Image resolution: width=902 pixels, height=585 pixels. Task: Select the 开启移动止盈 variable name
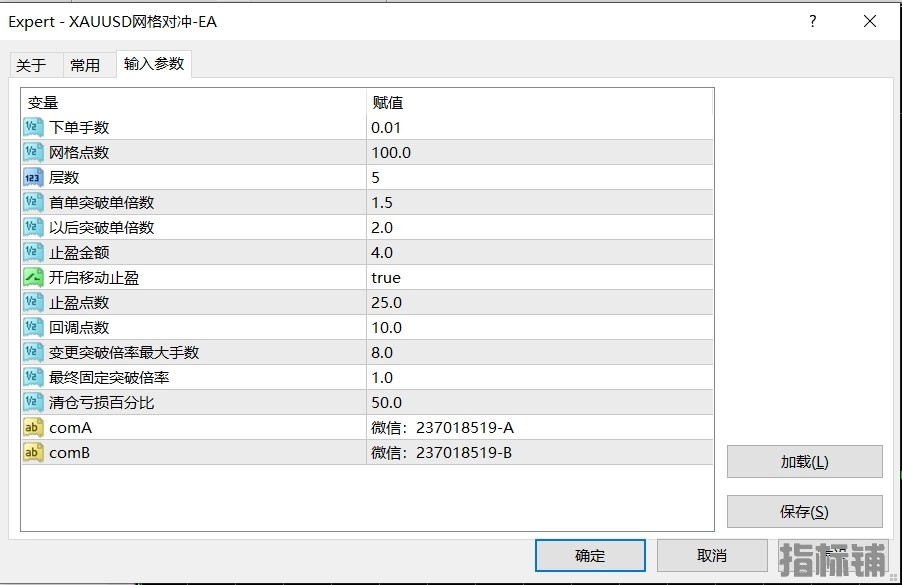pyautogui.click(x=94, y=278)
